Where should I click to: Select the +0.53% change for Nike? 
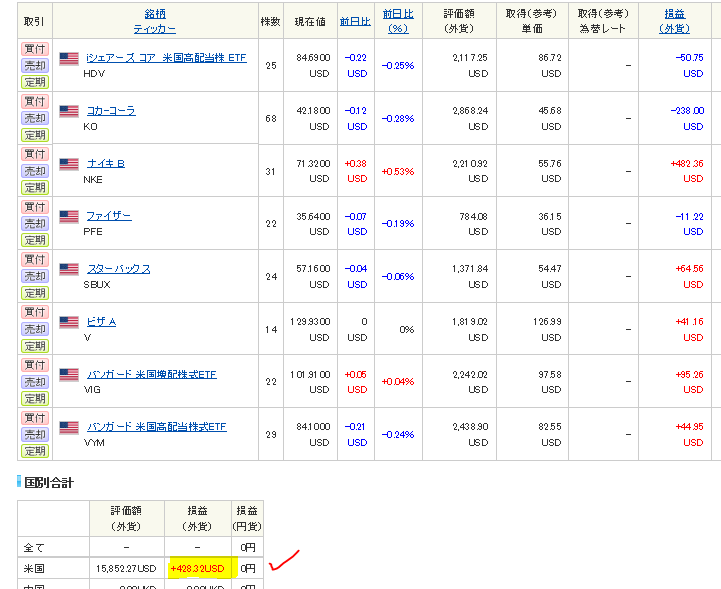point(398,172)
